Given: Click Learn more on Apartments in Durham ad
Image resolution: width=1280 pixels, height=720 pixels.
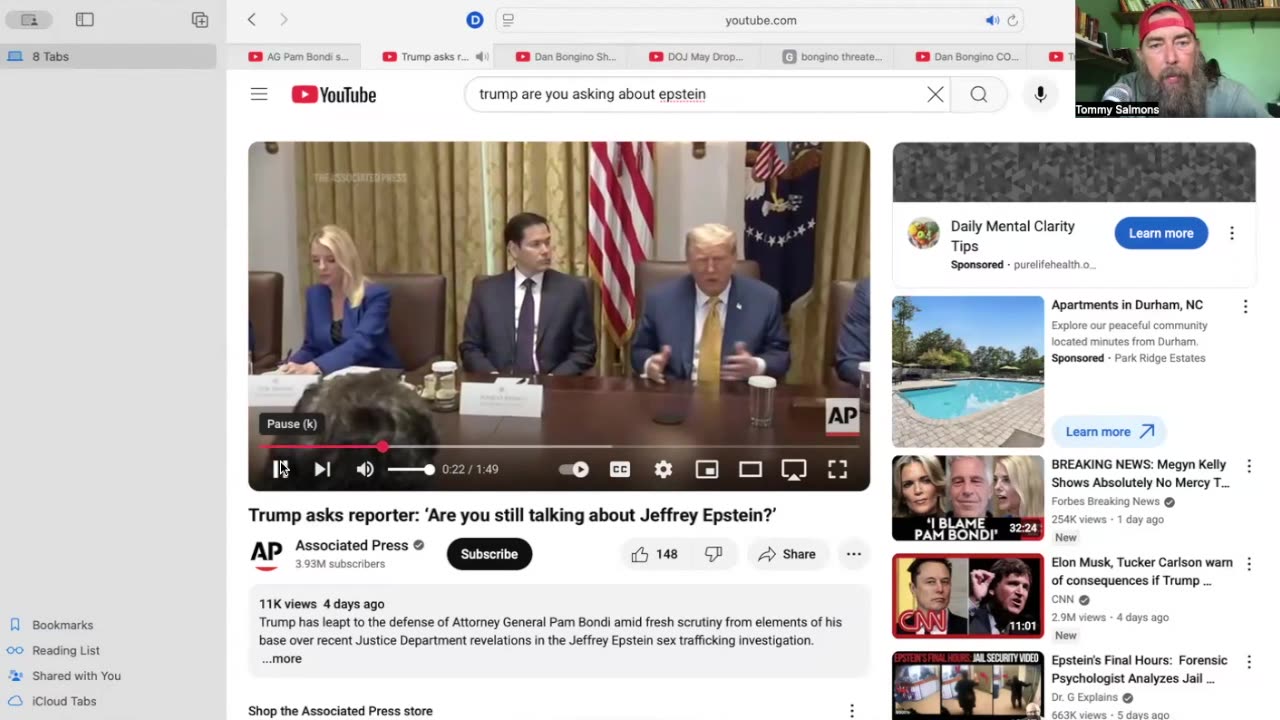Looking at the screenshot, I should 1109,432.
